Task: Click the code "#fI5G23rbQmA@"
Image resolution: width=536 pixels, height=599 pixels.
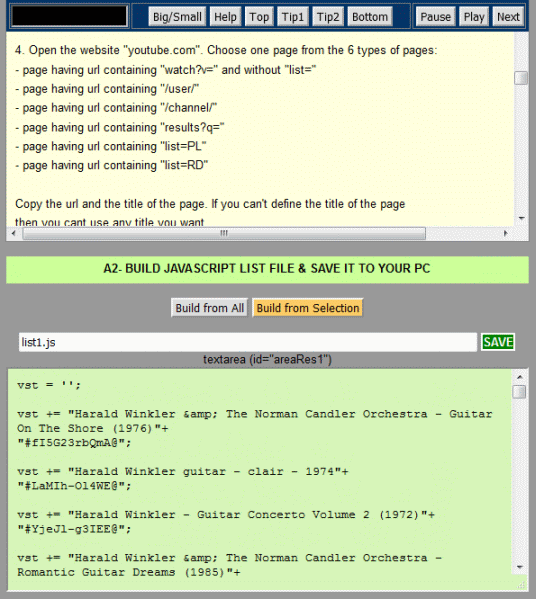Action: pyautogui.click(x=74, y=443)
